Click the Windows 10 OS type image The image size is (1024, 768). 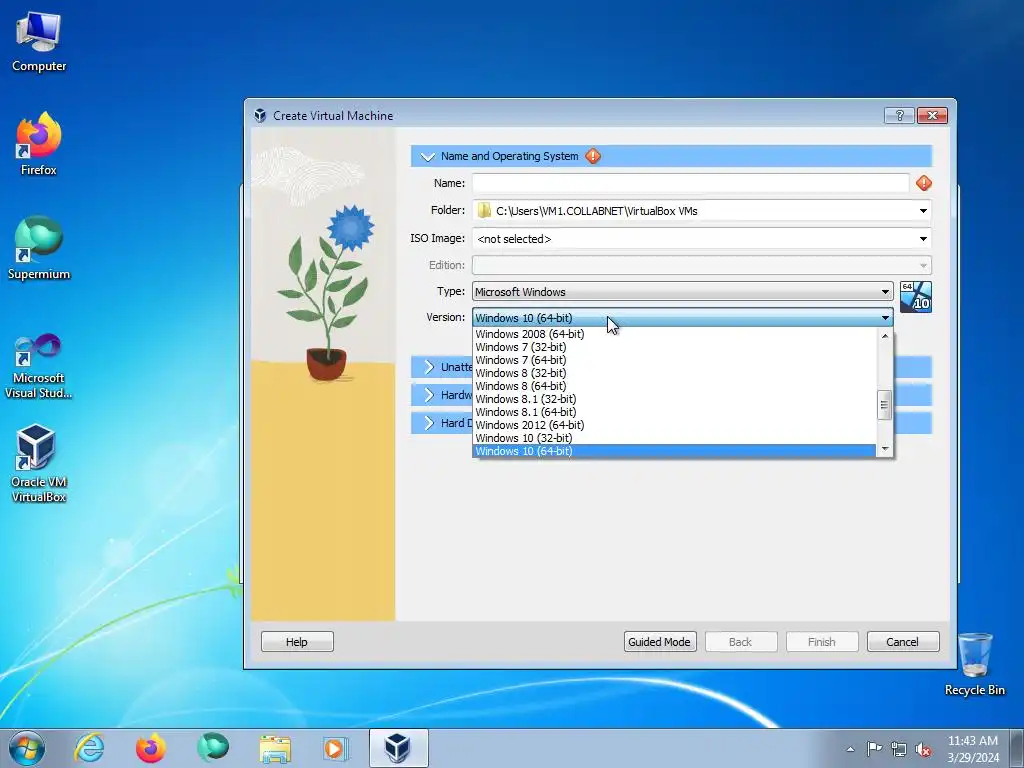(x=916, y=297)
